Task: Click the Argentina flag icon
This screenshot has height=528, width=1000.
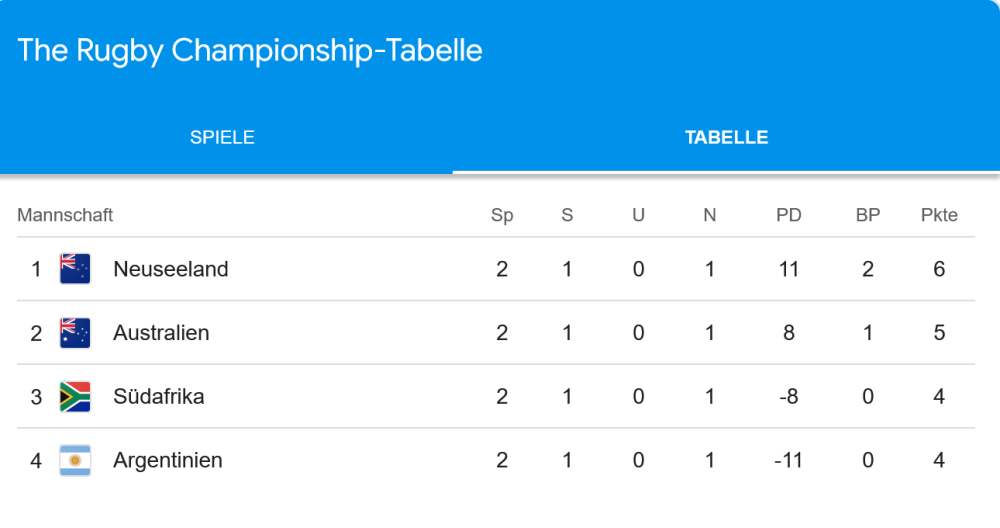Action: click(75, 461)
